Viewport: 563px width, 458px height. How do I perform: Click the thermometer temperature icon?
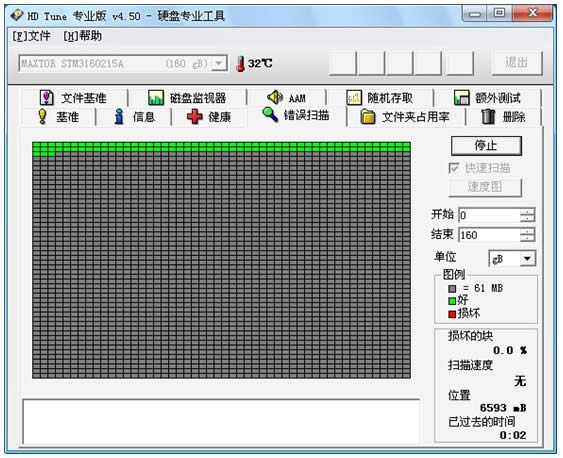[x=241, y=64]
